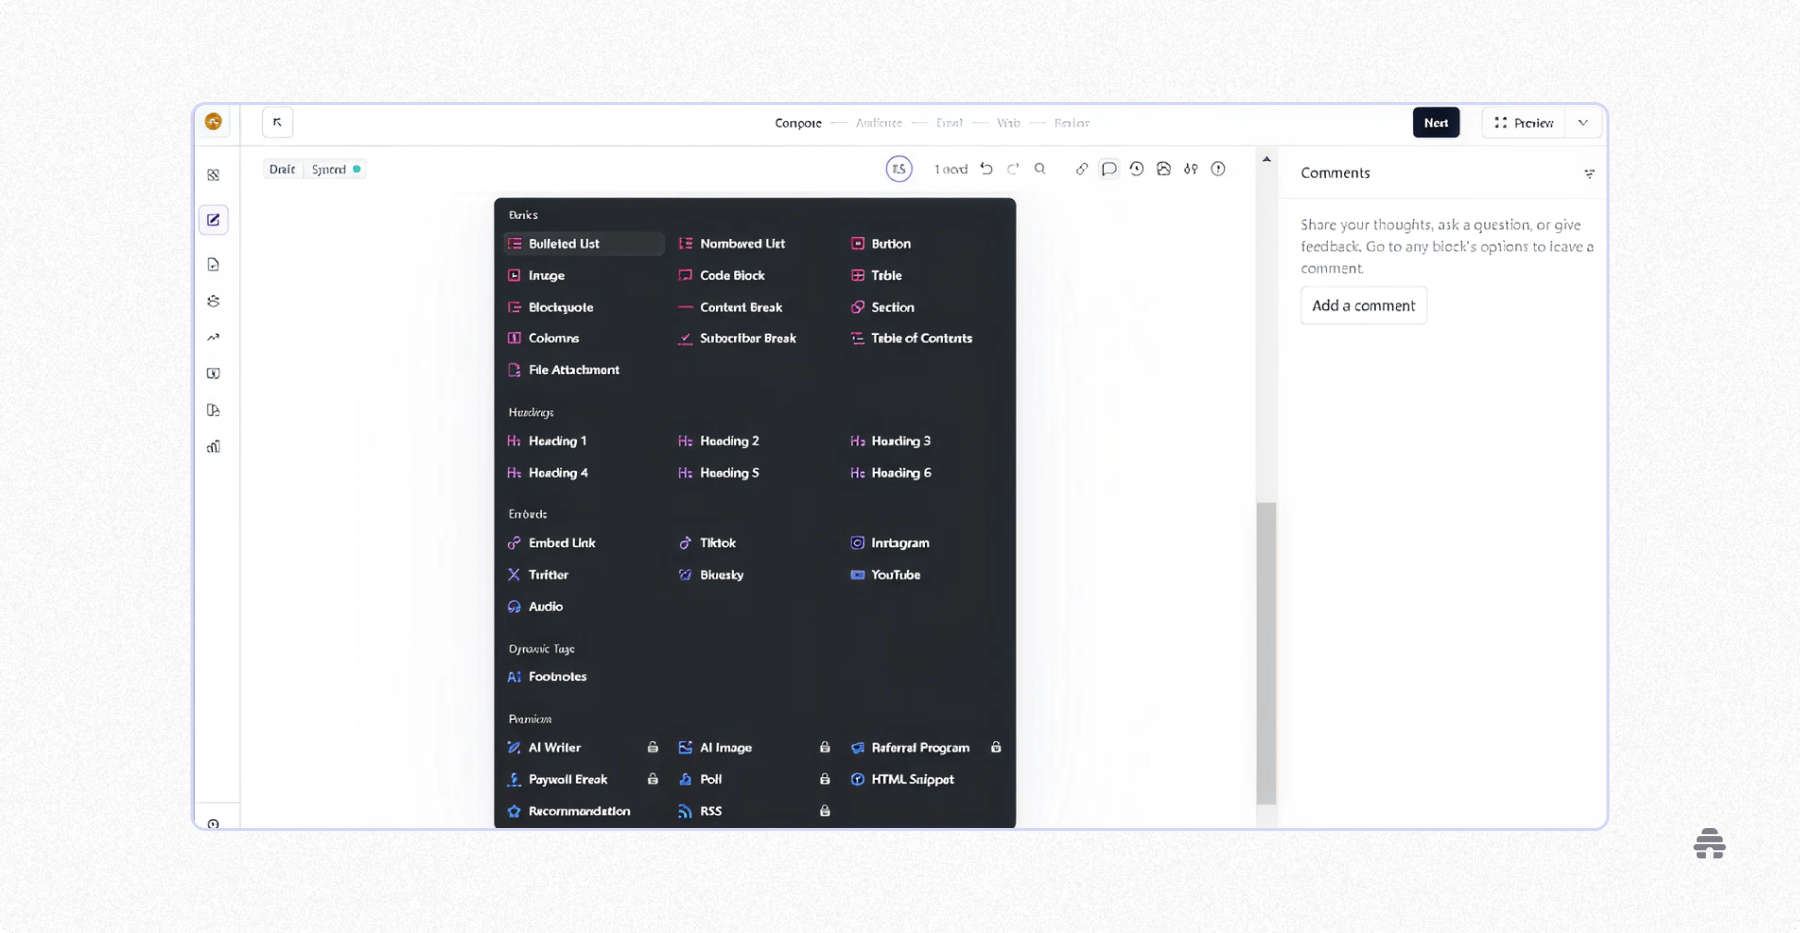Screen dimensions: 1800x933
Task: Click the Add a comment button
Action: [x=1363, y=305]
